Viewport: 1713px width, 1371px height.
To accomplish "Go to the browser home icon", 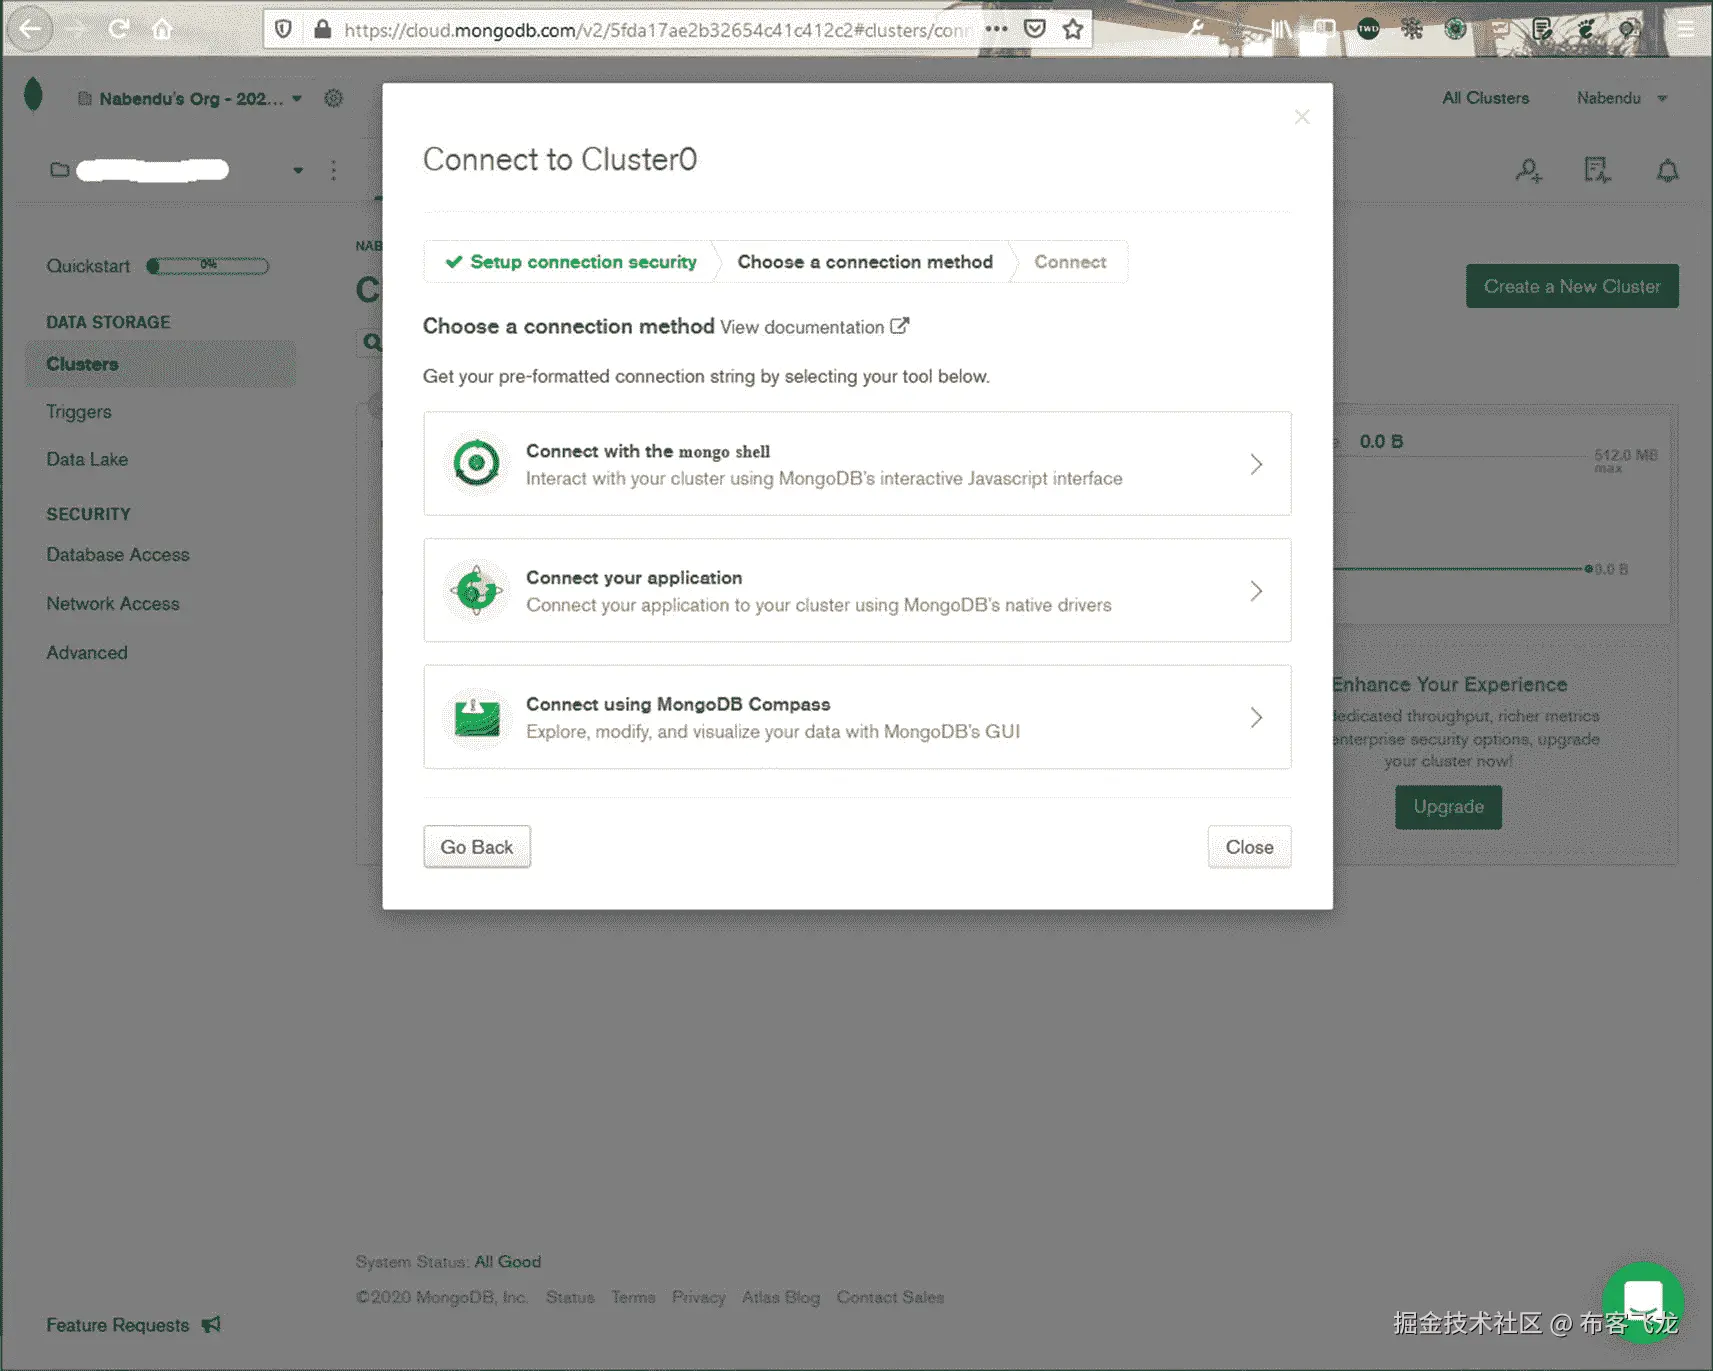I will tap(162, 29).
